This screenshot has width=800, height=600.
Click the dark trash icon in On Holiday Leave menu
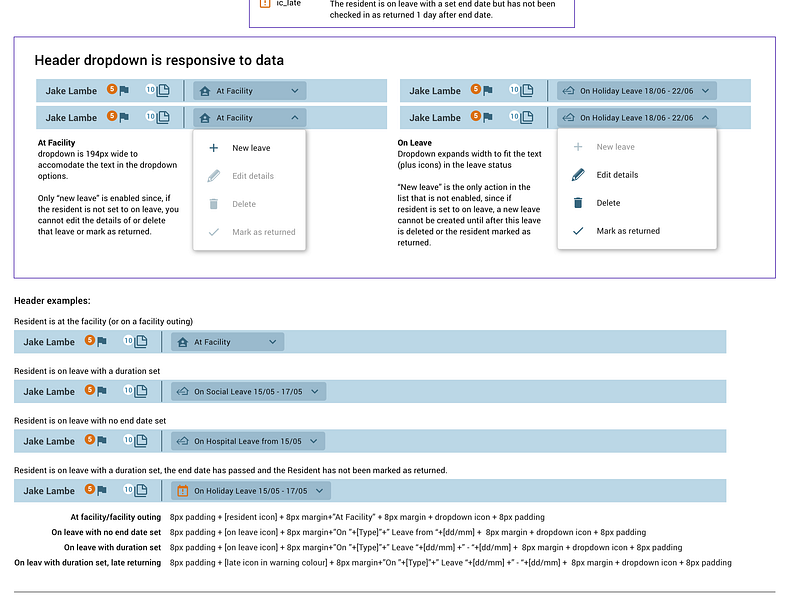[x=578, y=203]
